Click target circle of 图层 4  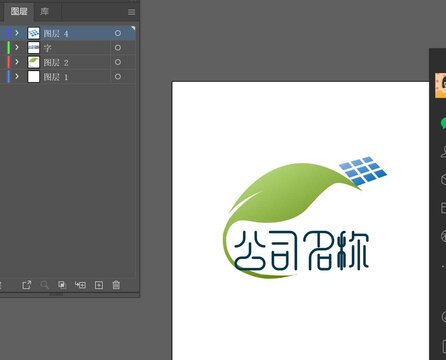click(118, 33)
